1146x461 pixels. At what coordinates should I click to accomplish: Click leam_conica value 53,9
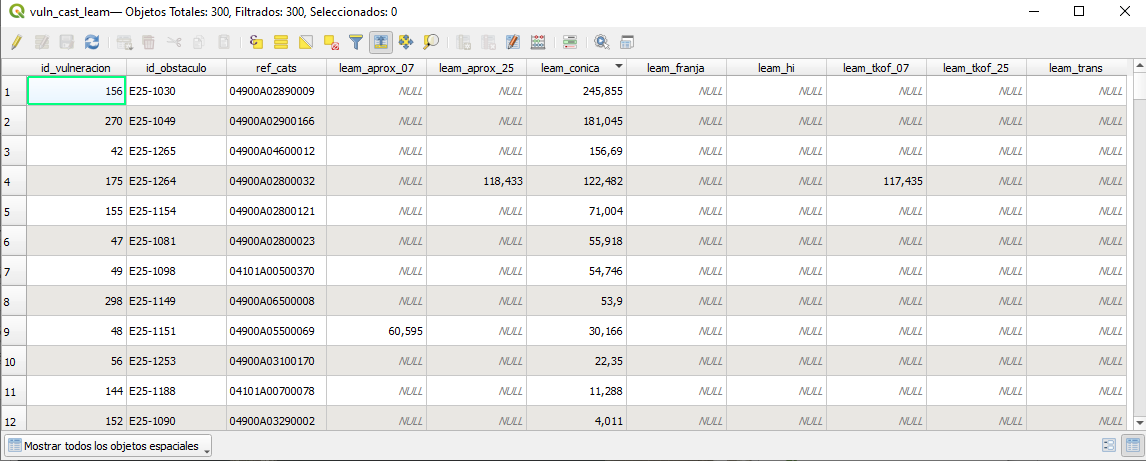pyautogui.click(x=577, y=301)
